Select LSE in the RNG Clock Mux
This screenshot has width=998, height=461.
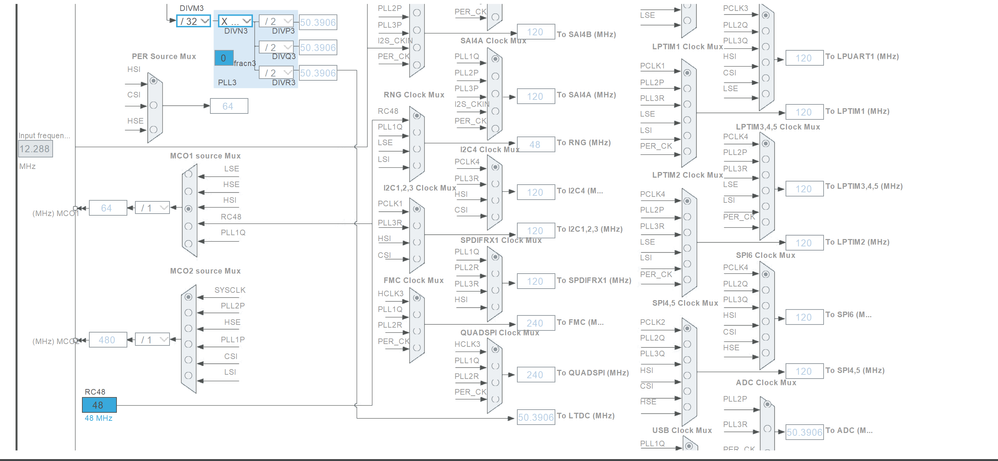(416, 148)
